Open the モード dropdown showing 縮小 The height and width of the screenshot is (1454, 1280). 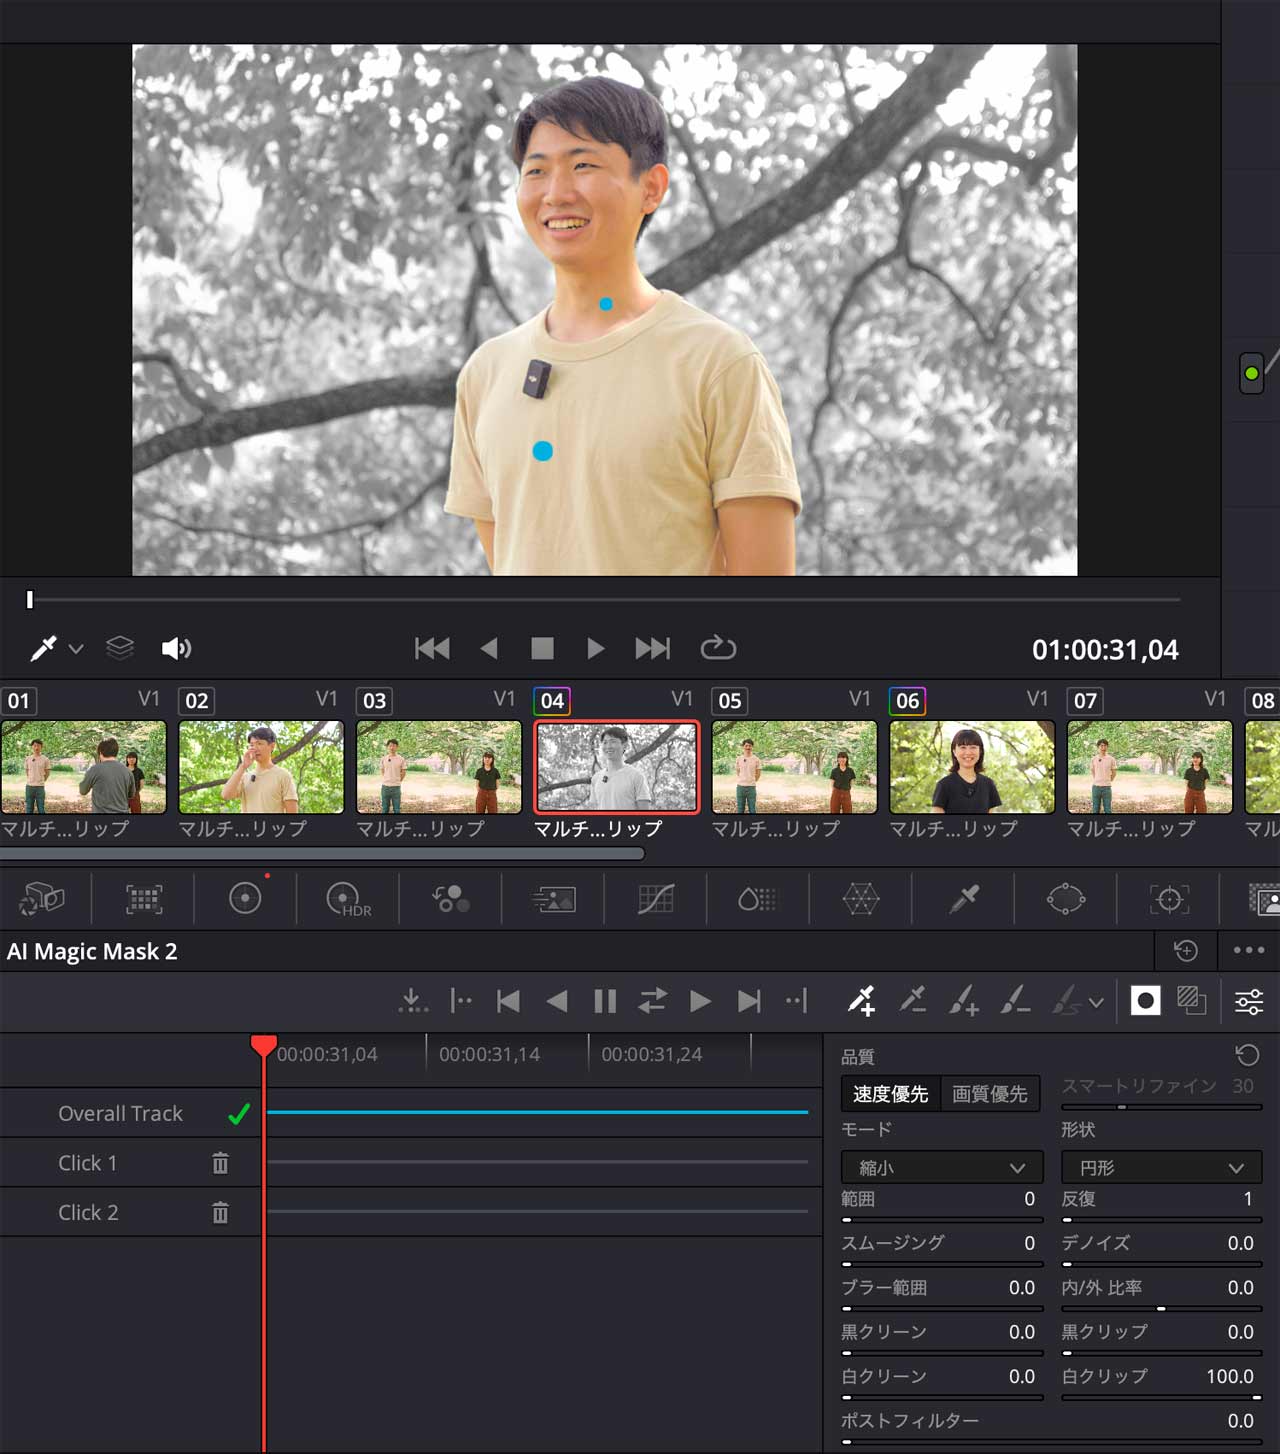[940, 1167]
